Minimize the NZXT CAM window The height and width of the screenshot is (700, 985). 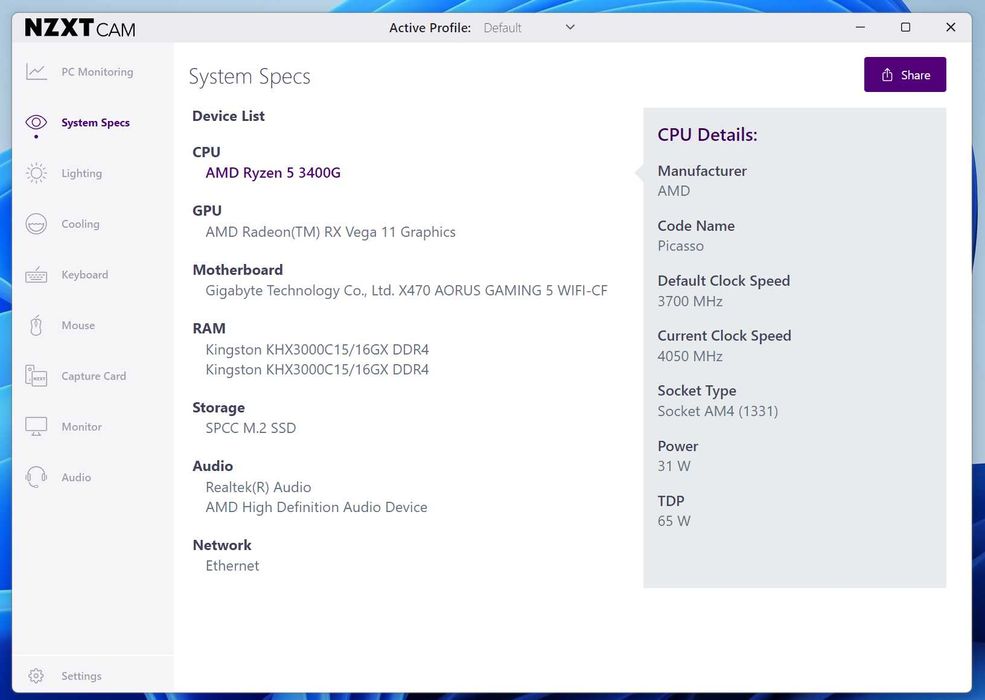pyautogui.click(x=860, y=27)
